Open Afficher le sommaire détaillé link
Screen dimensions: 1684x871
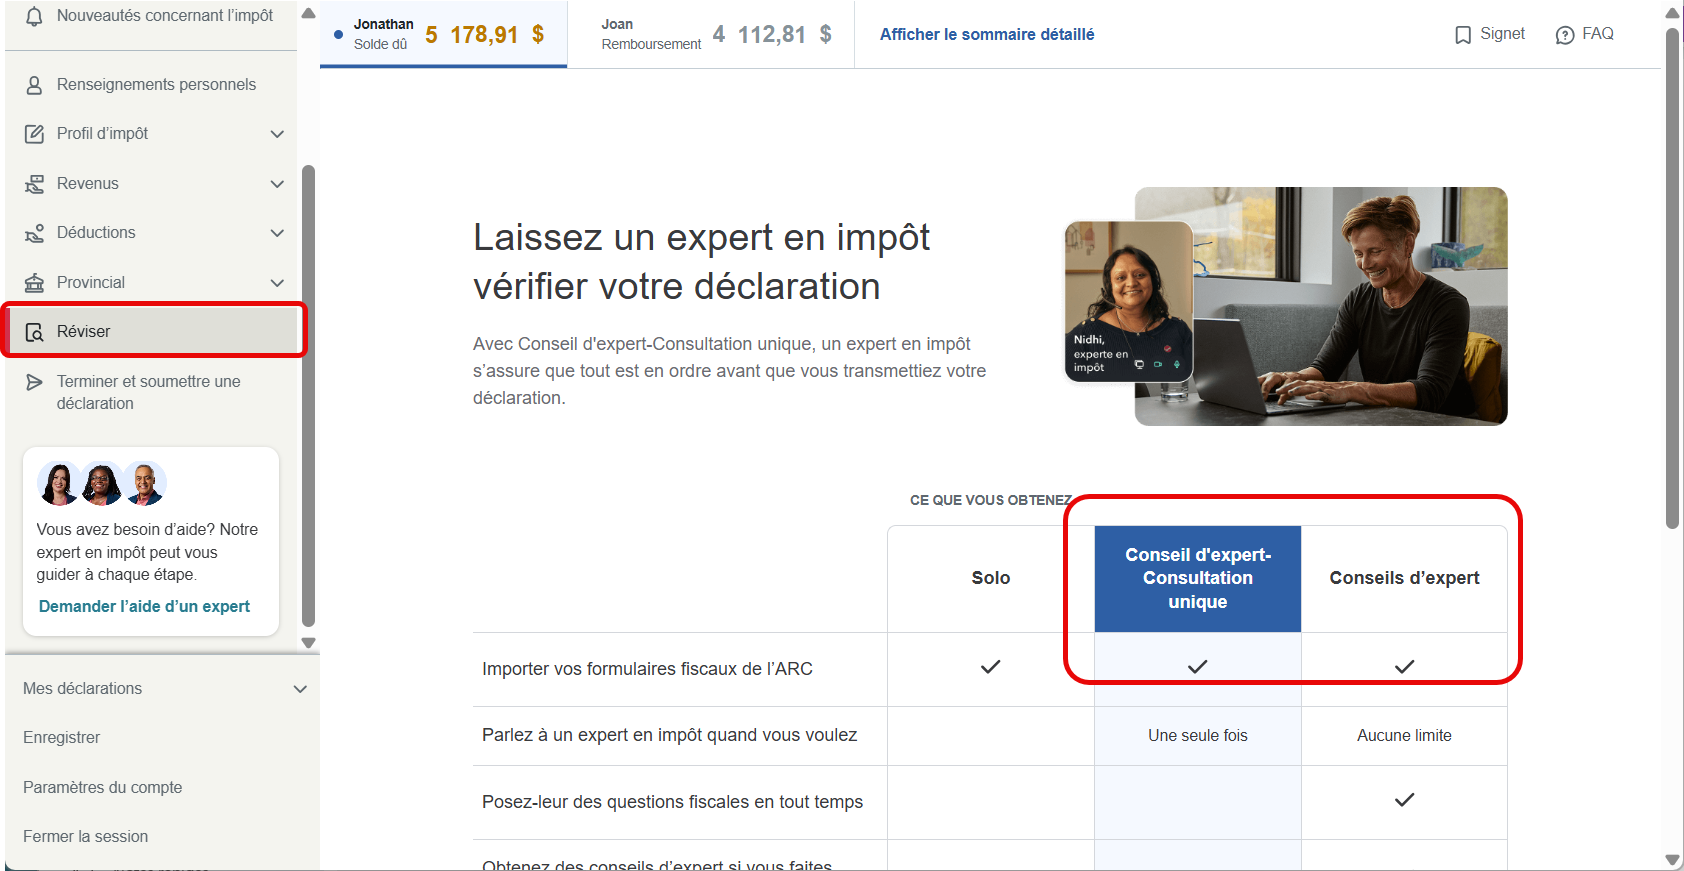987,34
